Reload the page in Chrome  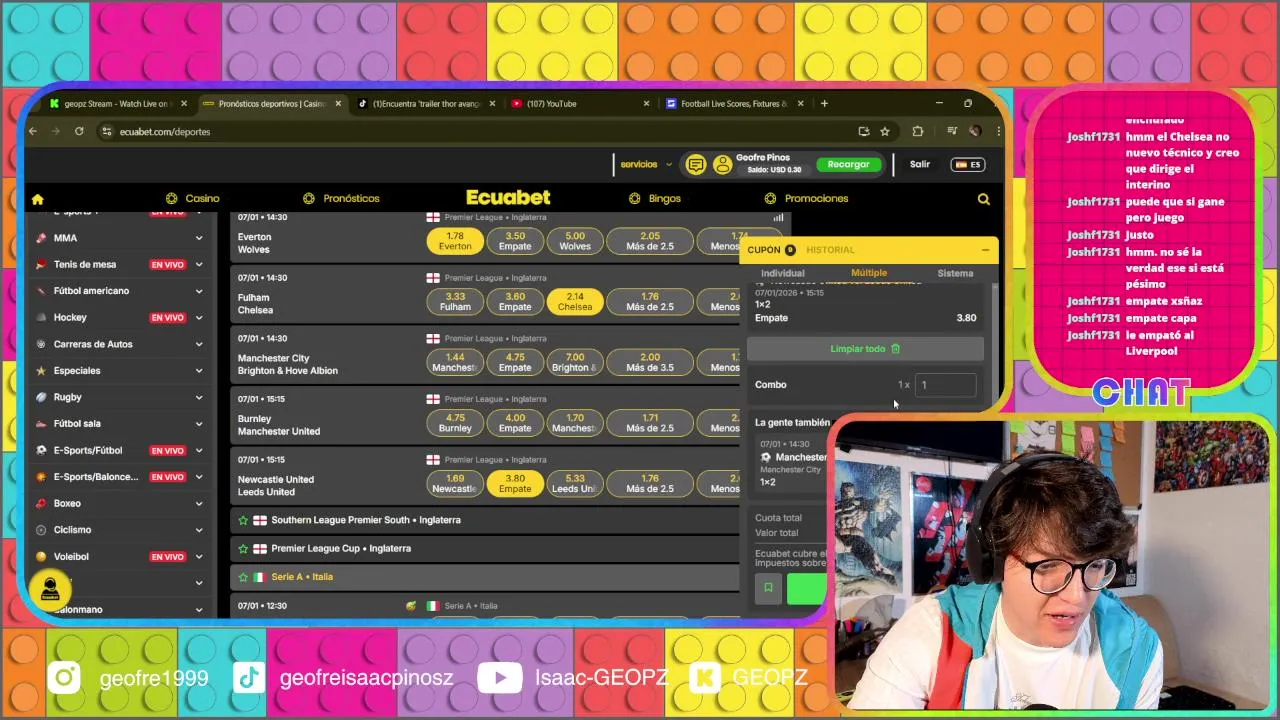(x=79, y=131)
